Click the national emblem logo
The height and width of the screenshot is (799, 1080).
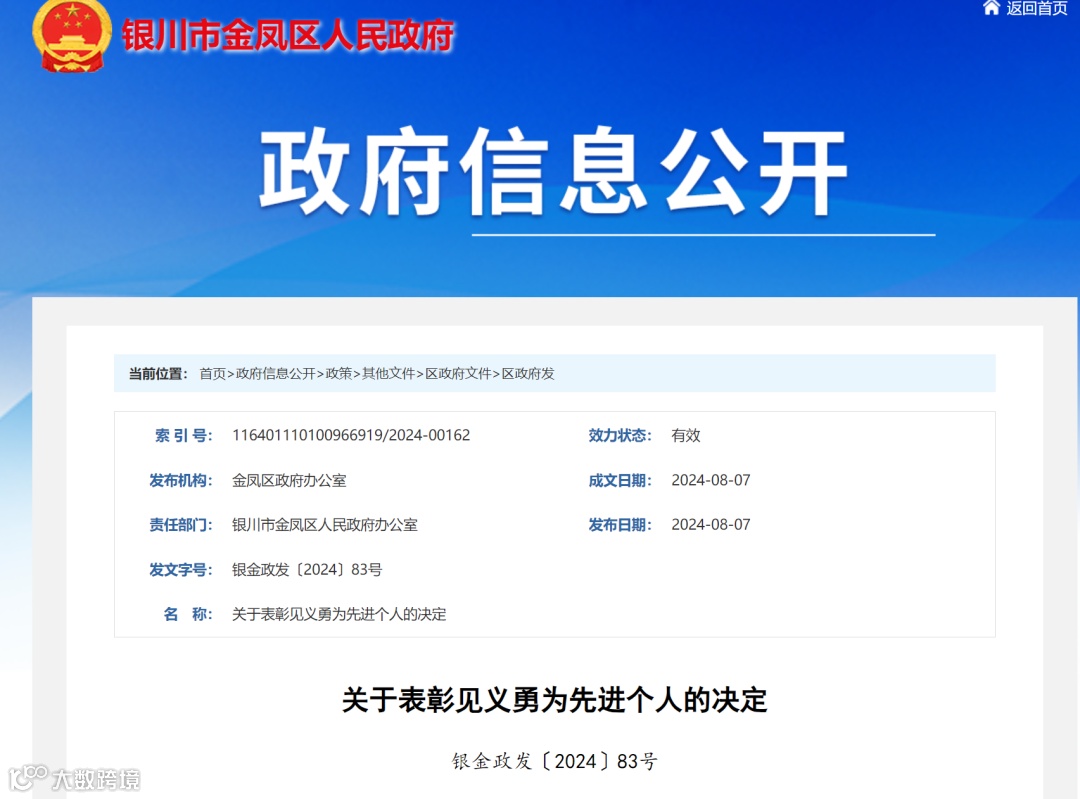pyautogui.click(x=72, y=35)
